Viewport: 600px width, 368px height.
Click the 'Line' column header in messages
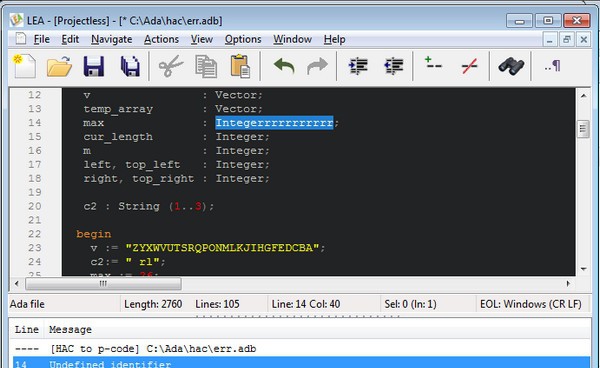[x=26, y=329]
